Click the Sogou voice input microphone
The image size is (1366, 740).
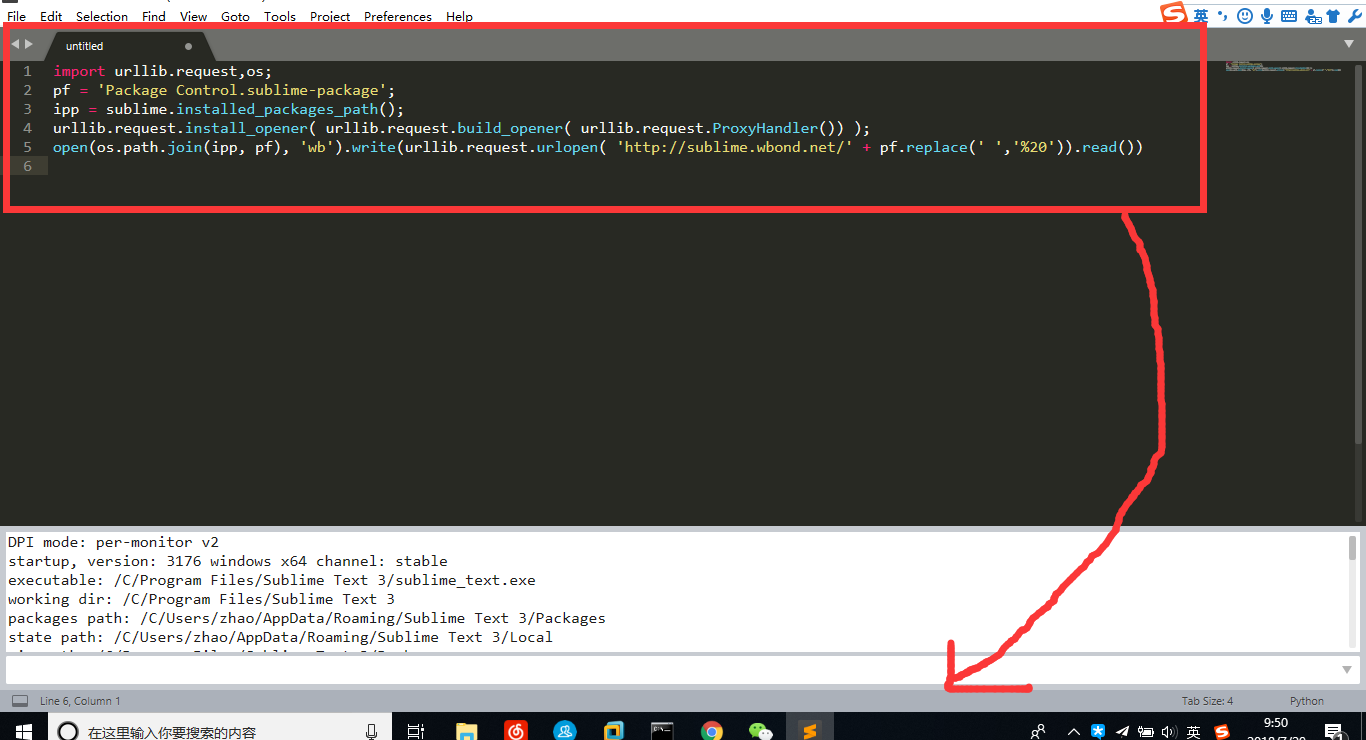click(1267, 15)
